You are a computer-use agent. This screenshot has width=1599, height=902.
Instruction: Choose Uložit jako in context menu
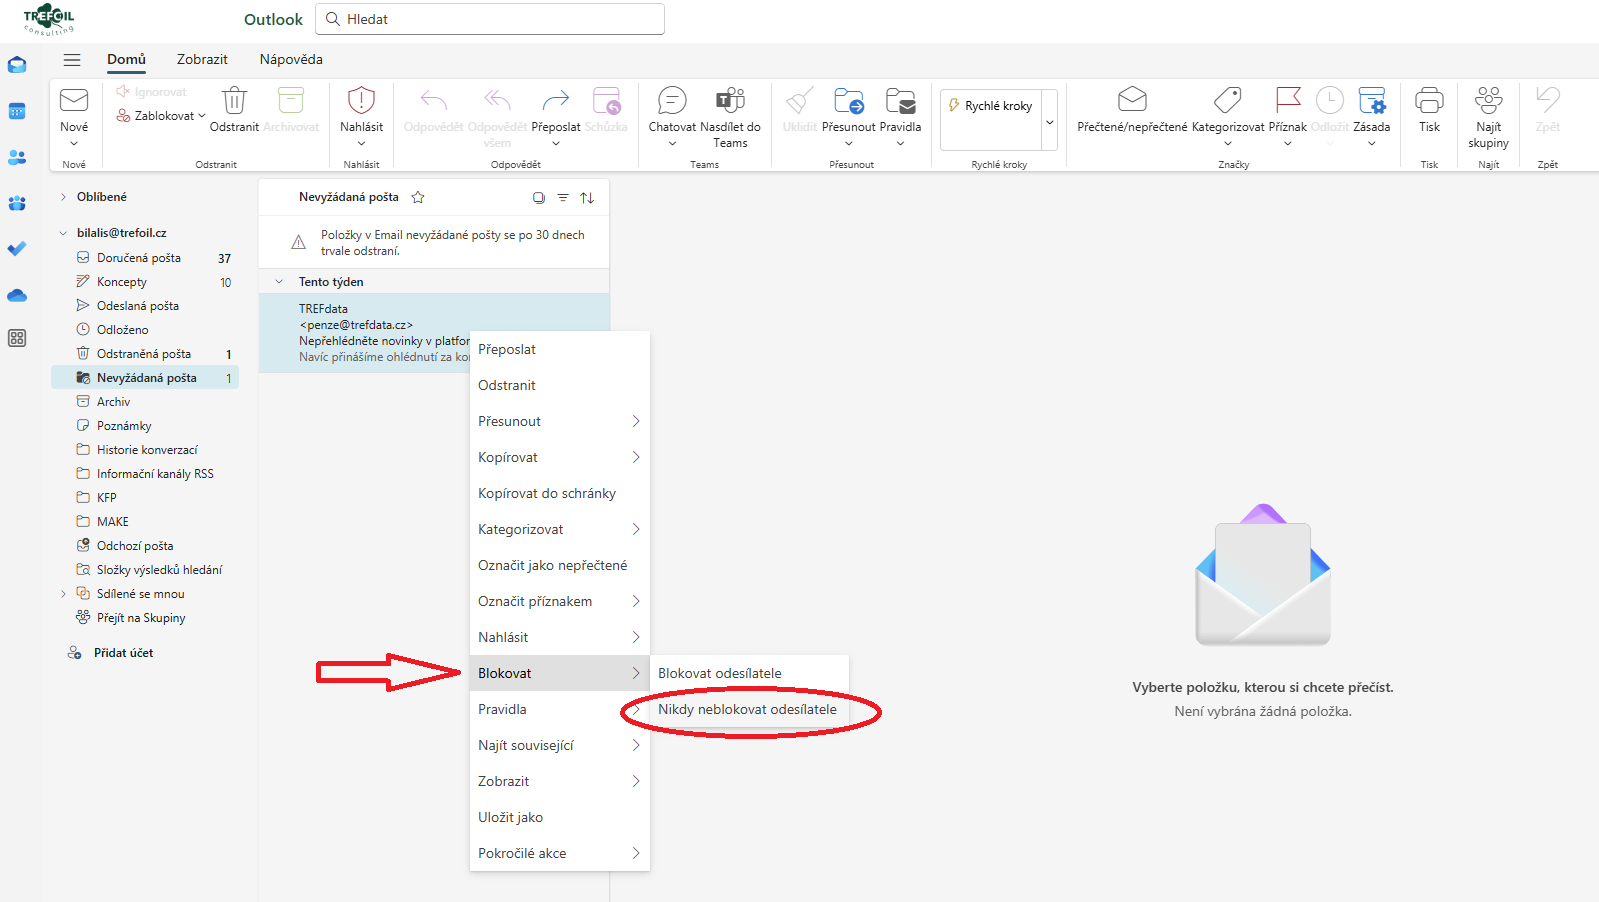560,817
